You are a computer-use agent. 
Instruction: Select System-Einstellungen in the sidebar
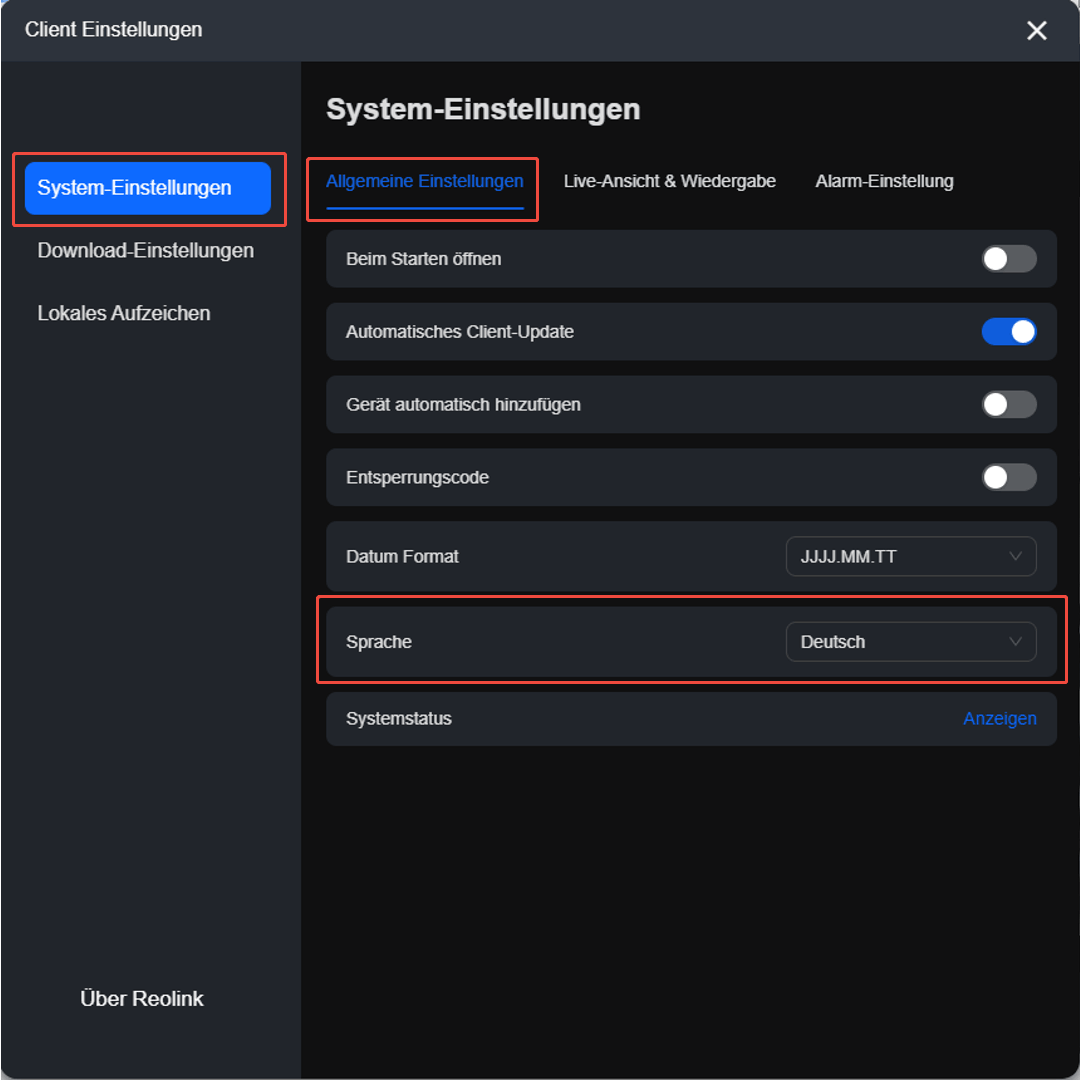147,188
